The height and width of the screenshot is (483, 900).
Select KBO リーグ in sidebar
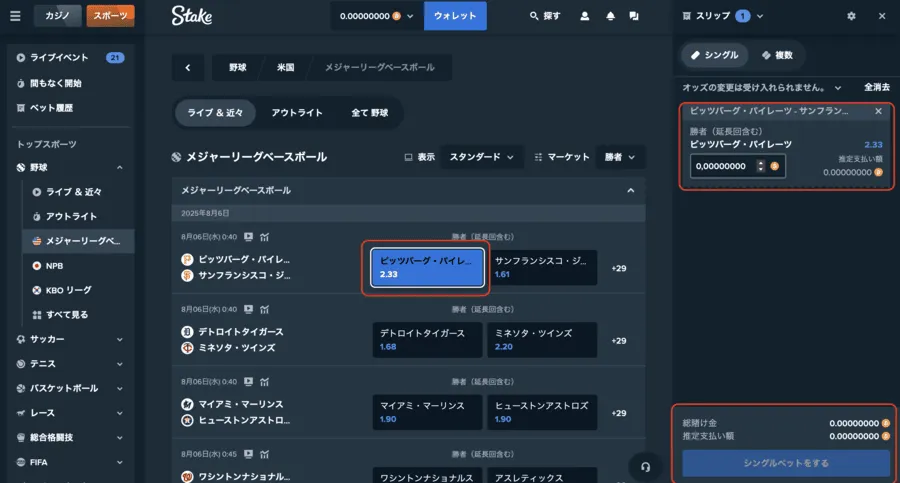coord(62,290)
